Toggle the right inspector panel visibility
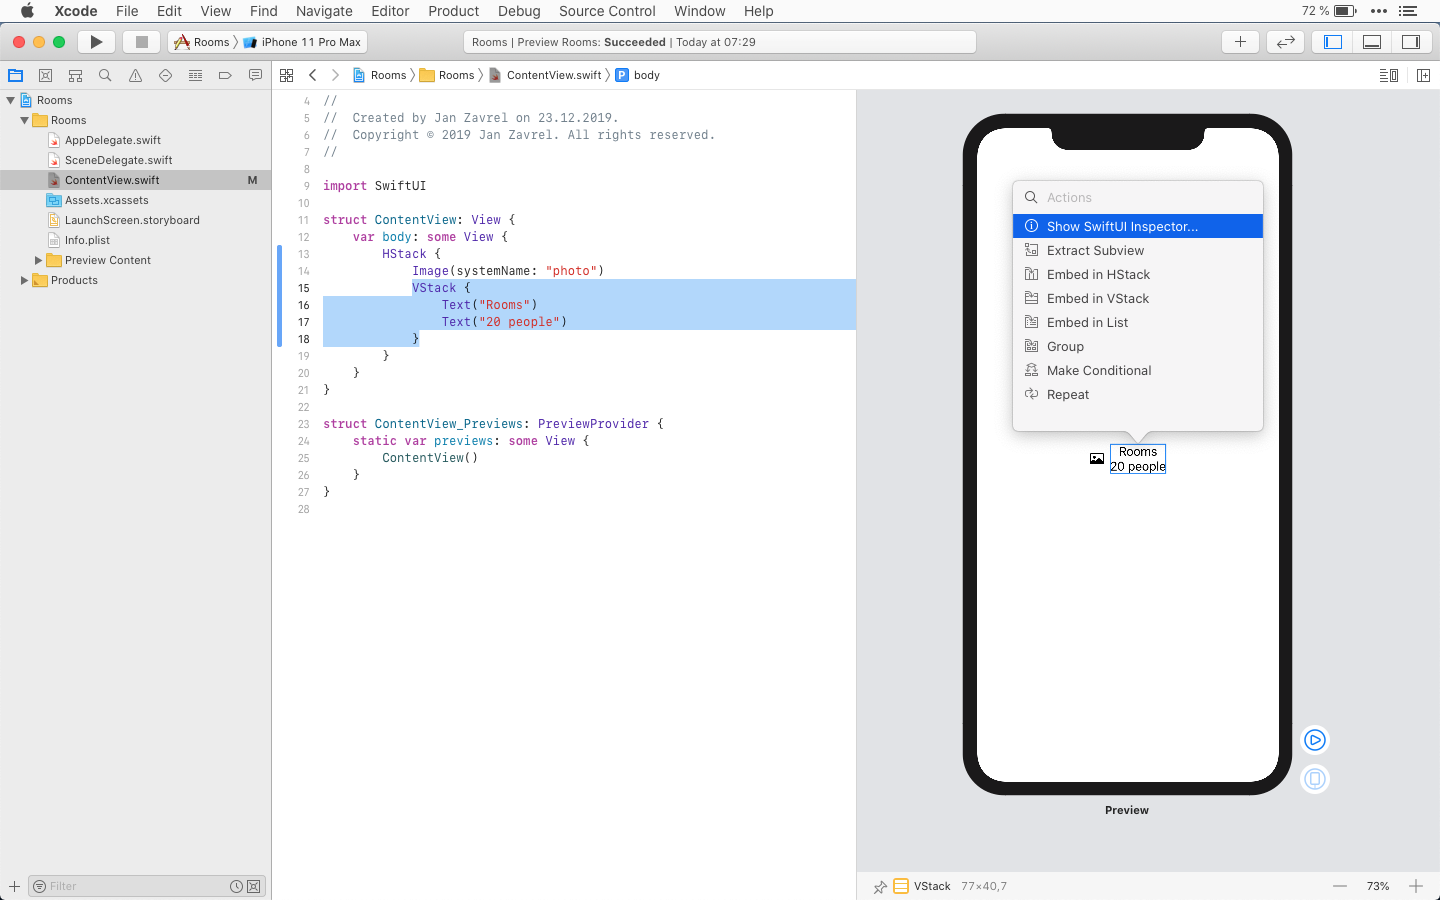This screenshot has width=1440, height=900. point(1411,41)
